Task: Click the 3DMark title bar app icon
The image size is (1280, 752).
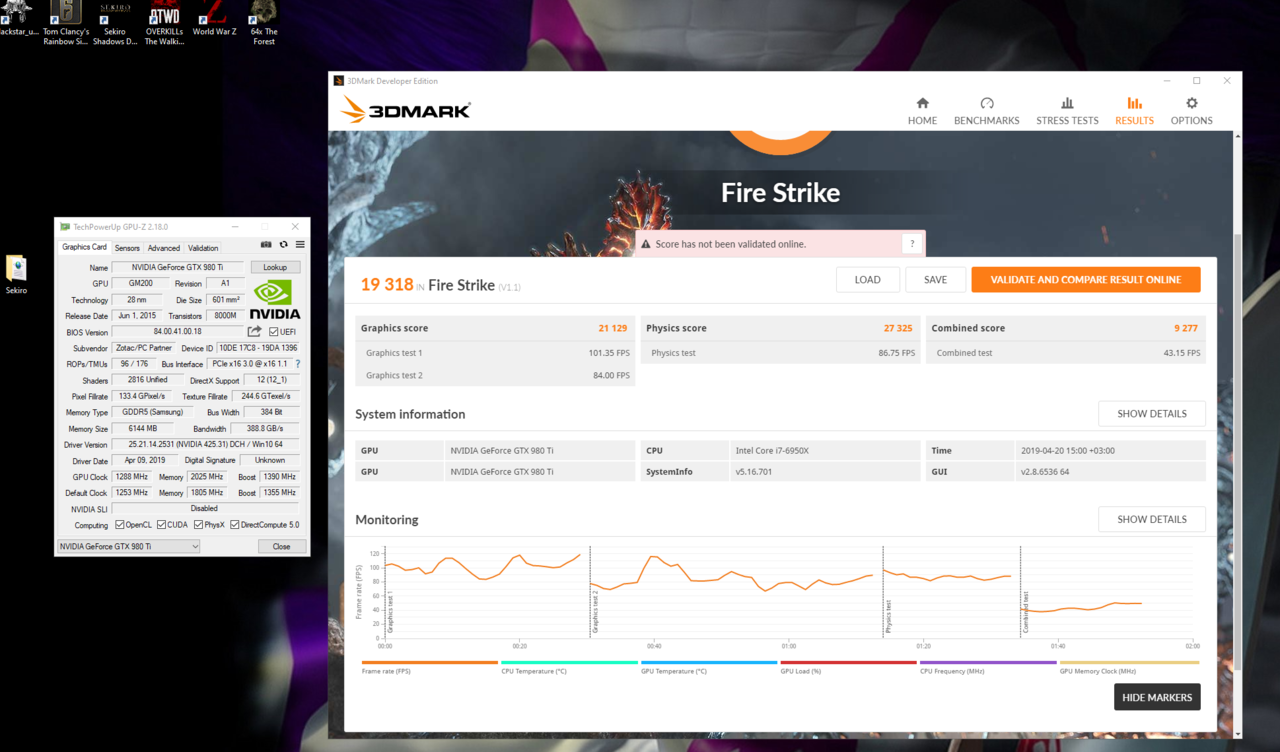Action: [339, 81]
